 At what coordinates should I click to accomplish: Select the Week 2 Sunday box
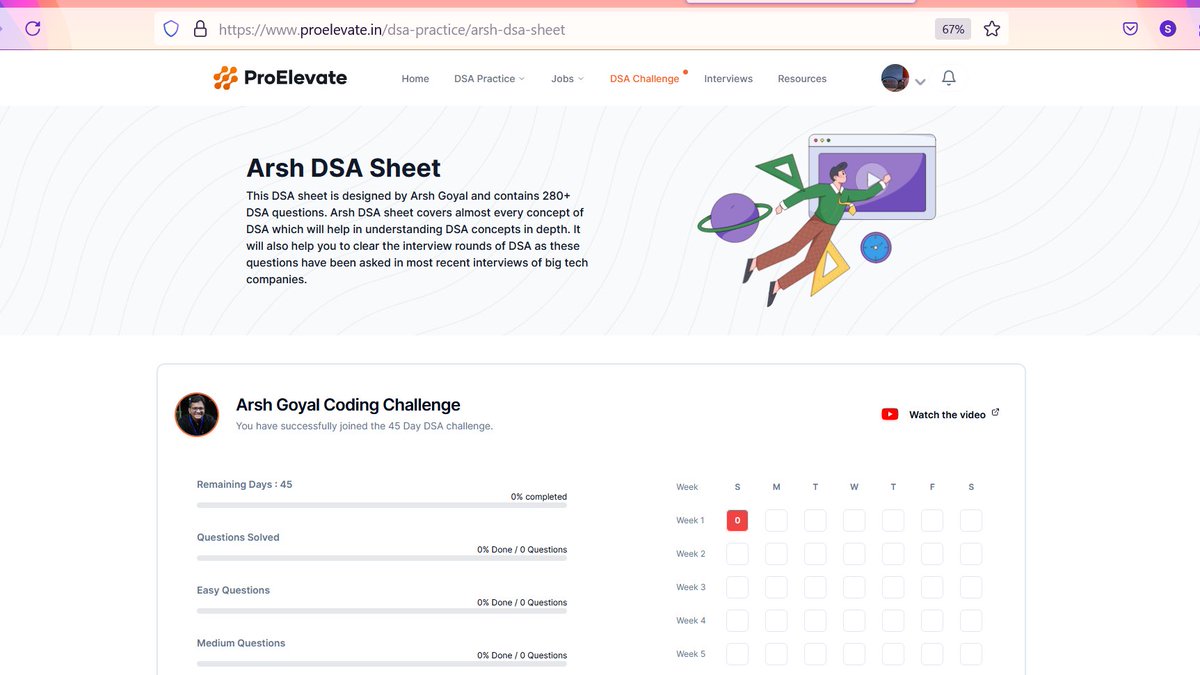tap(737, 554)
